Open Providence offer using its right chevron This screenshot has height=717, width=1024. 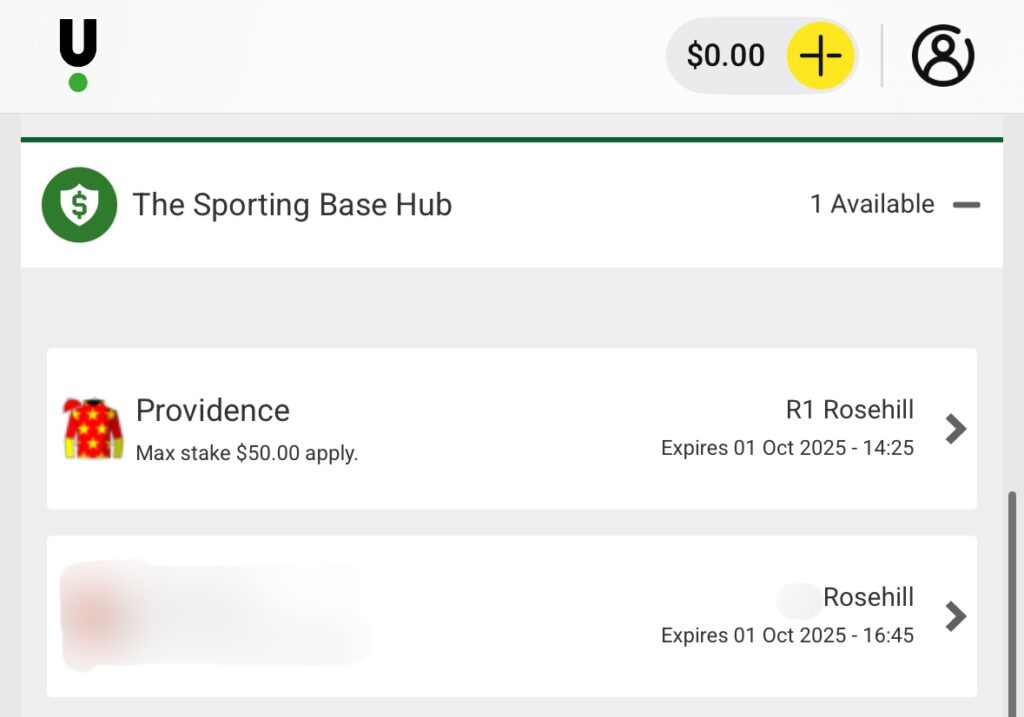pos(956,429)
